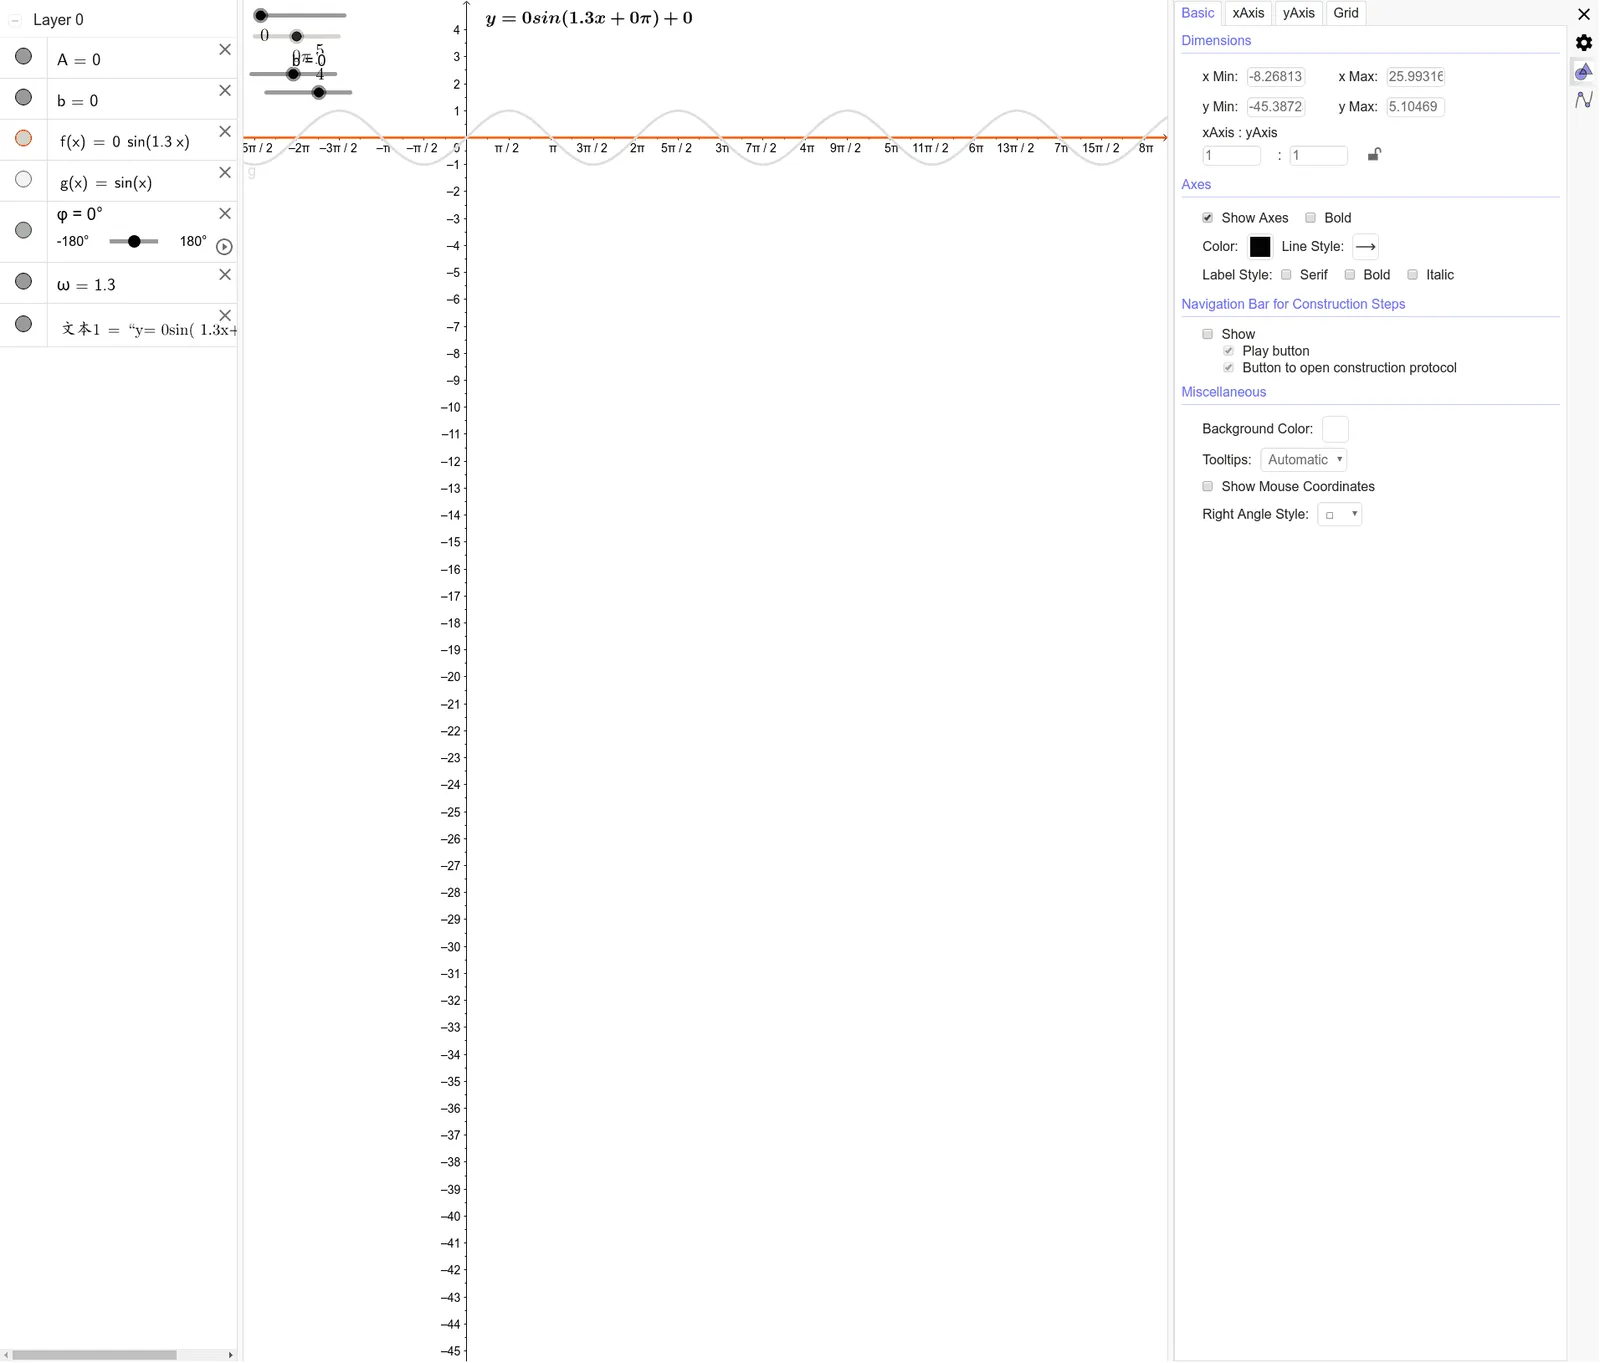
Task: Open the function graph properties icon
Action: 1584,100
